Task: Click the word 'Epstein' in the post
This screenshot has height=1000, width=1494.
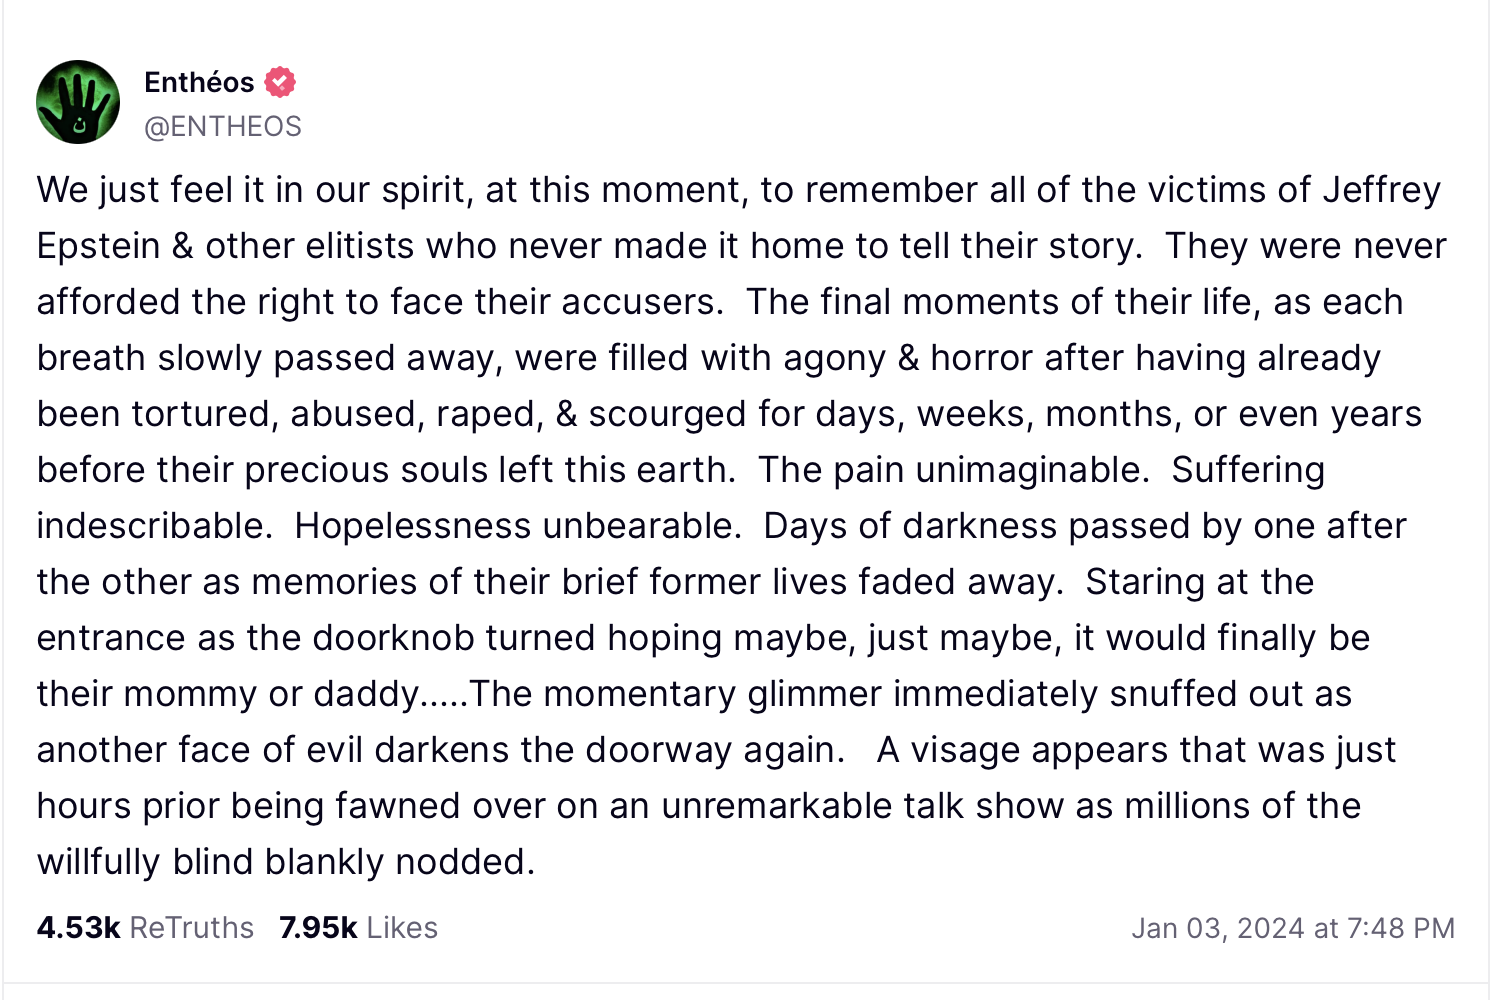Action: click(98, 246)
